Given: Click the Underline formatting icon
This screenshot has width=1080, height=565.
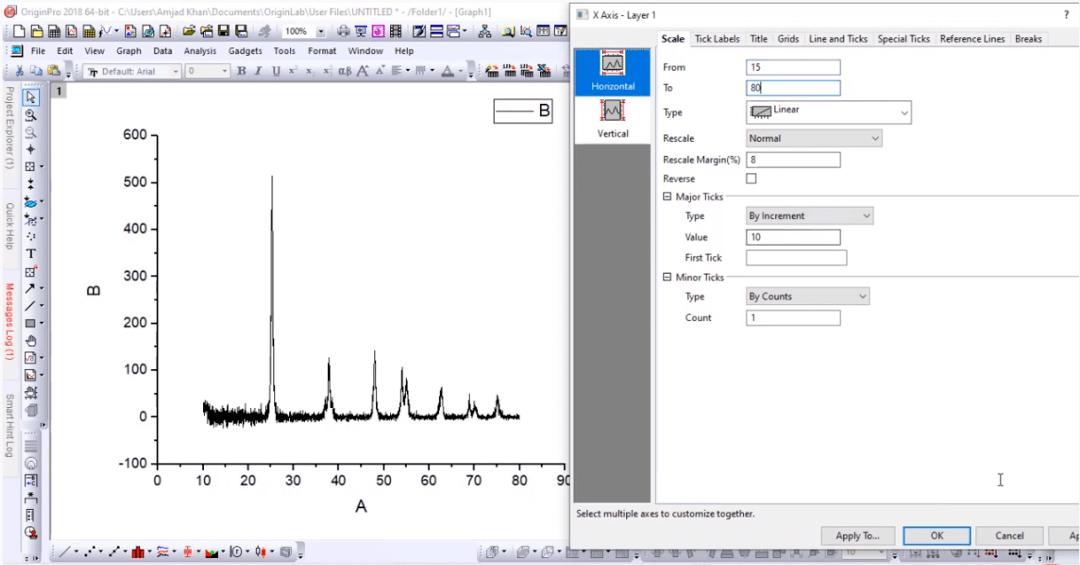Looking at the screenshot, I should [x=275, y=71].
